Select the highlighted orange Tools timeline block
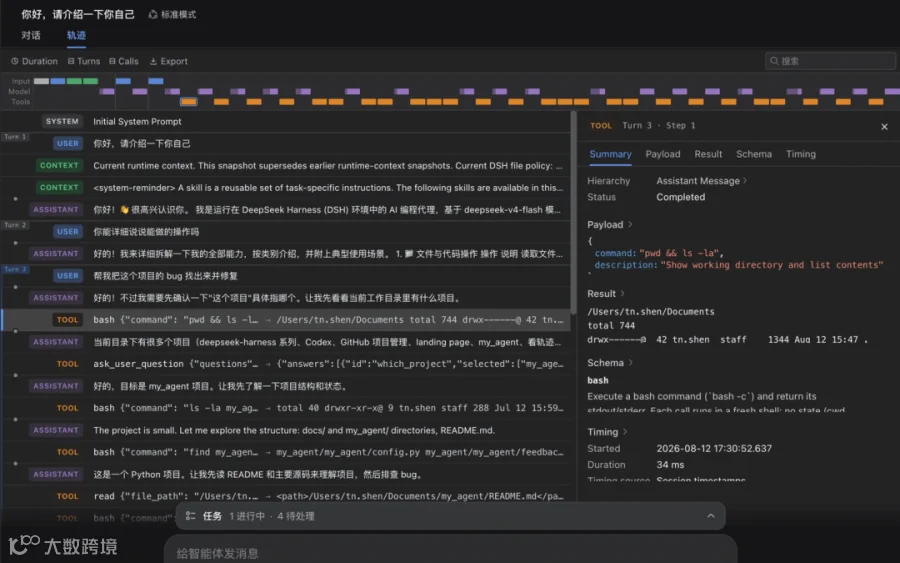This screenshot has height=563, width=900. [x=189, y=102]
